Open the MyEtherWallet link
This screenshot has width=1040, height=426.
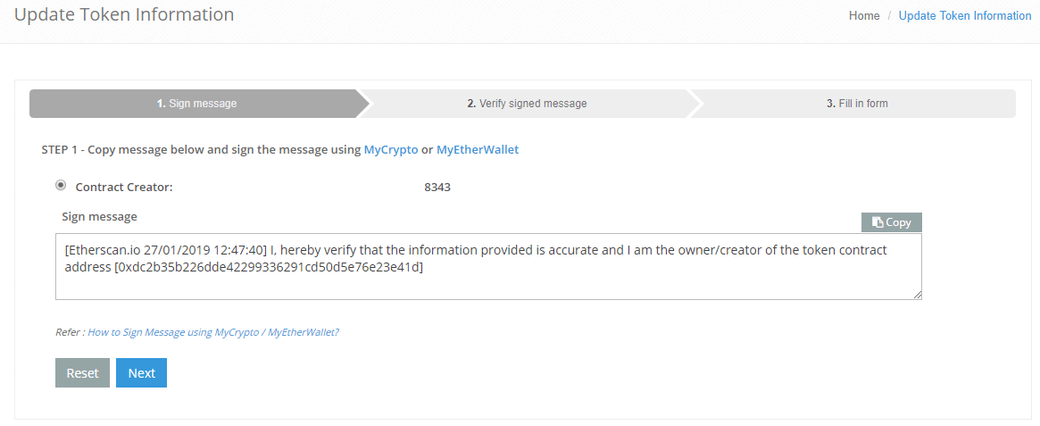(x=477, y=149)
